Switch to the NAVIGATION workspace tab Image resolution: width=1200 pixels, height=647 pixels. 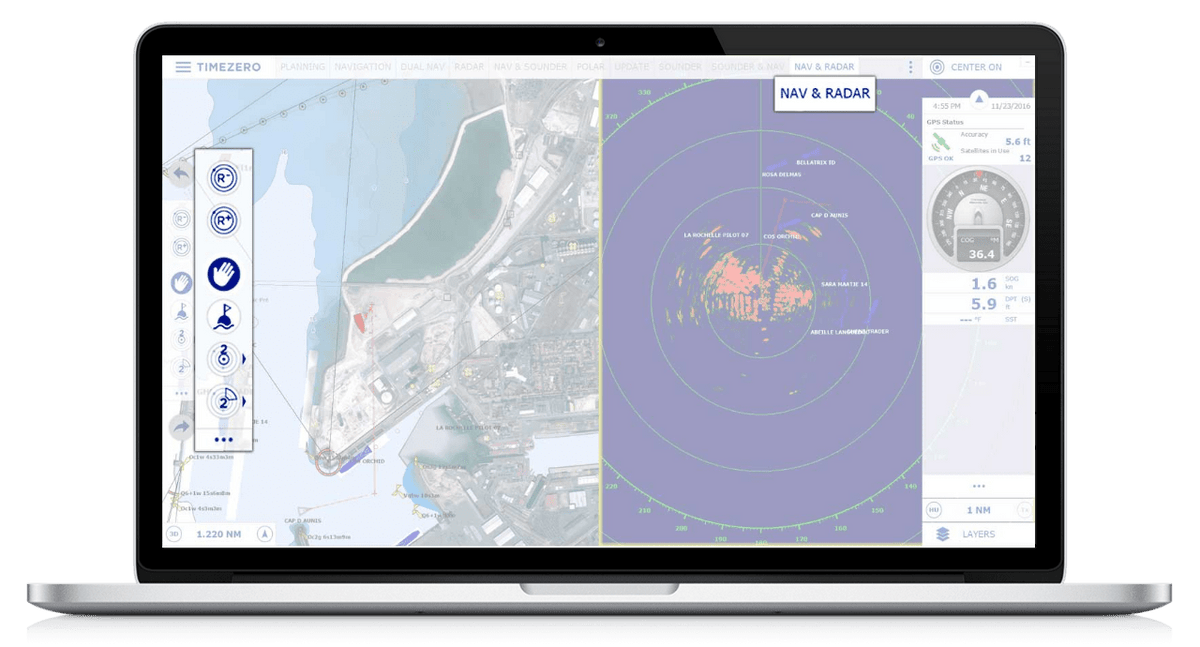click(x=363, y=67)
